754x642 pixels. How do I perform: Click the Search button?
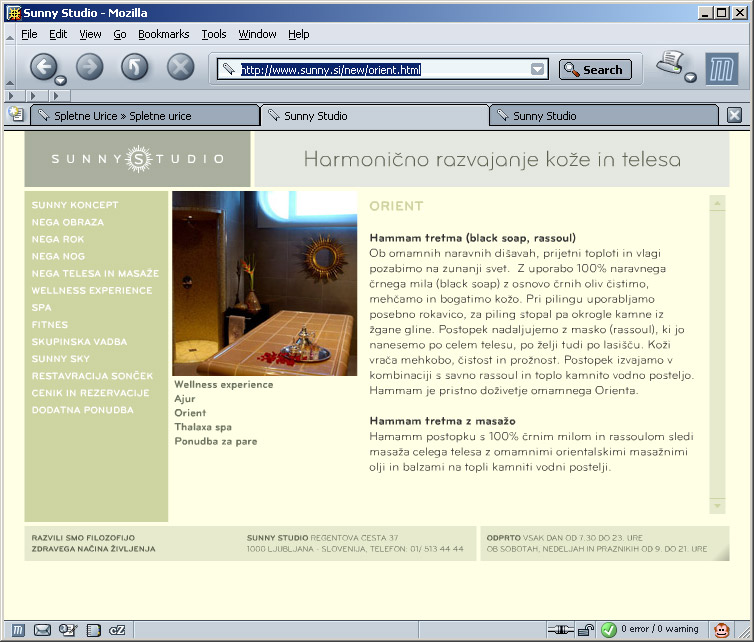click(x=595, y=70)
